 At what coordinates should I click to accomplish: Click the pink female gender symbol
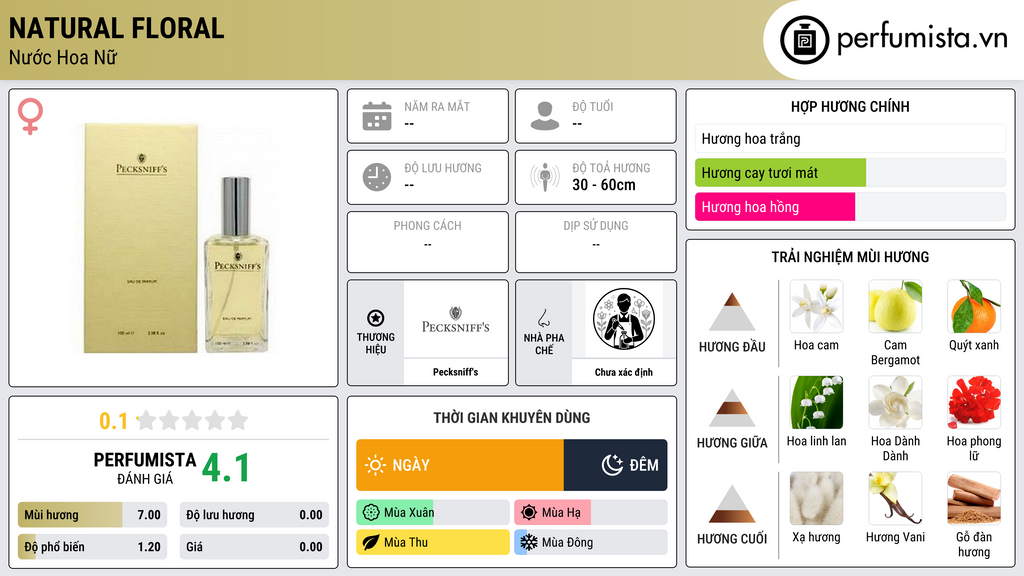pyautogui.click(x=30, y=116)
